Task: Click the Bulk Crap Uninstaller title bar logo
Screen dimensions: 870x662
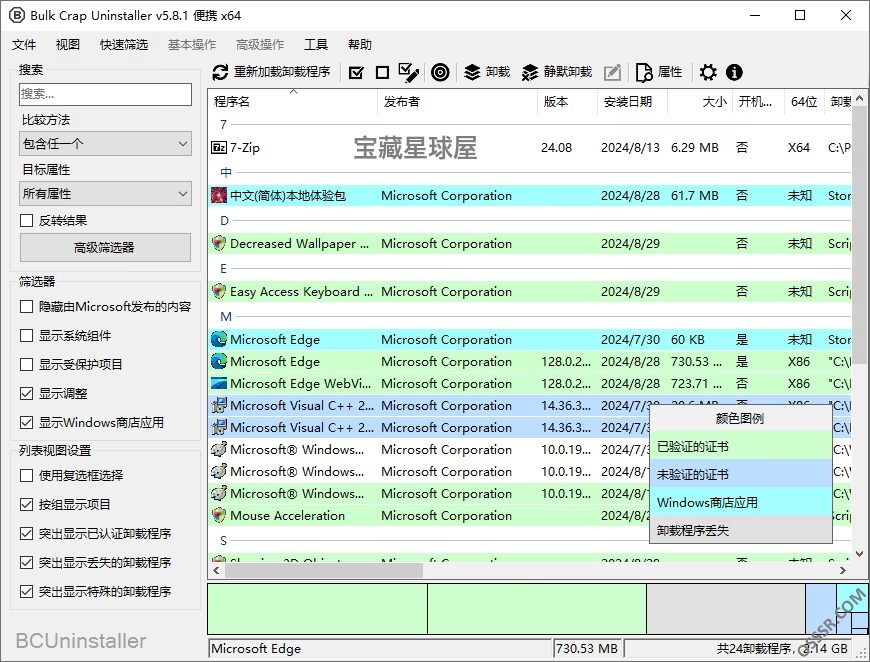Action: pyautogui.click(x=17, y=16)
